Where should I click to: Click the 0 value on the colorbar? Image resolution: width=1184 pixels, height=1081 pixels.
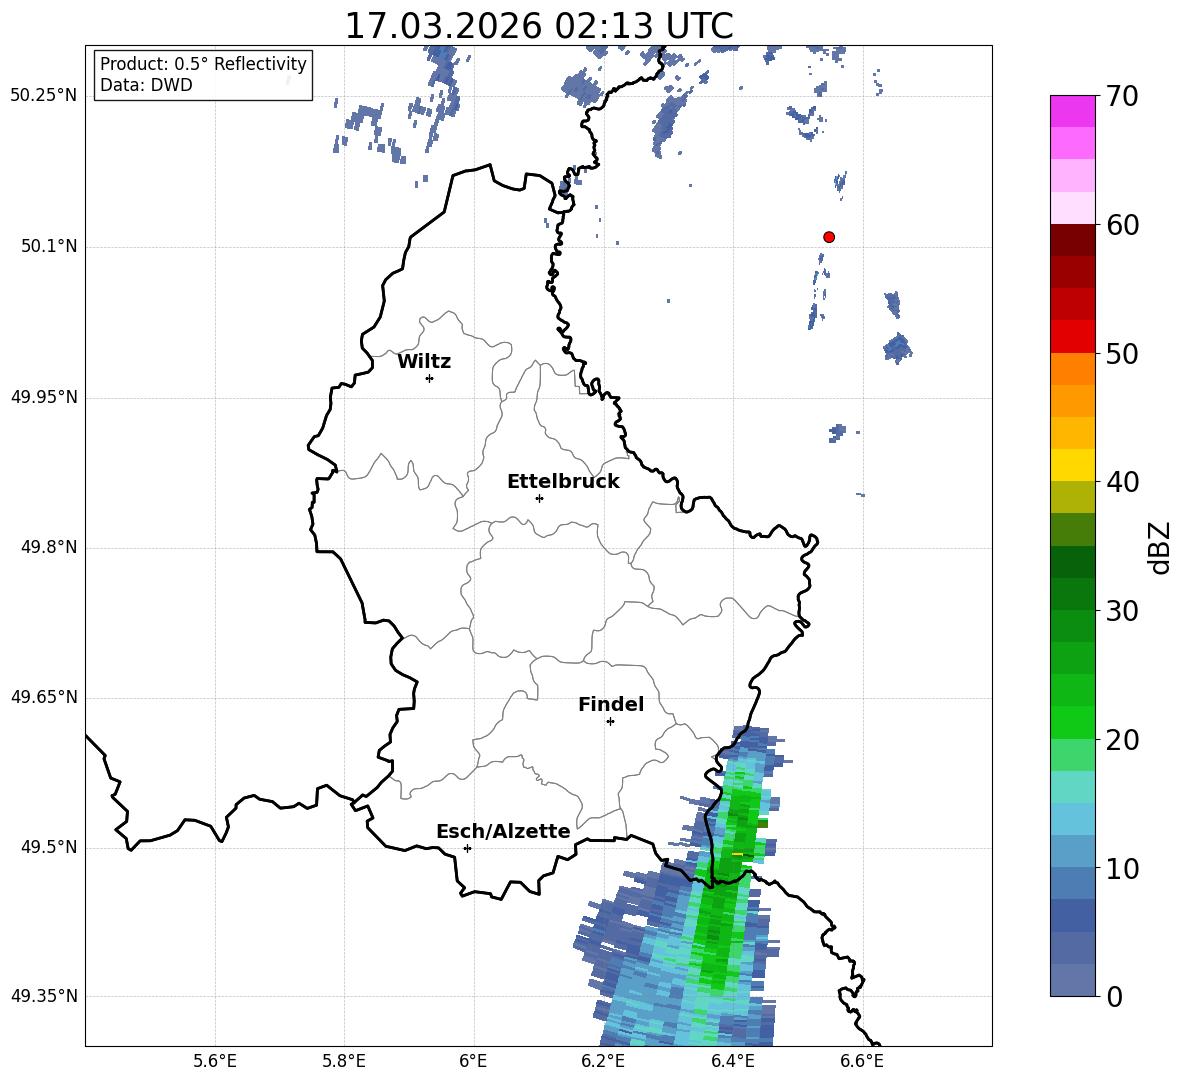pyautogui.click(x=1114, y=997)
